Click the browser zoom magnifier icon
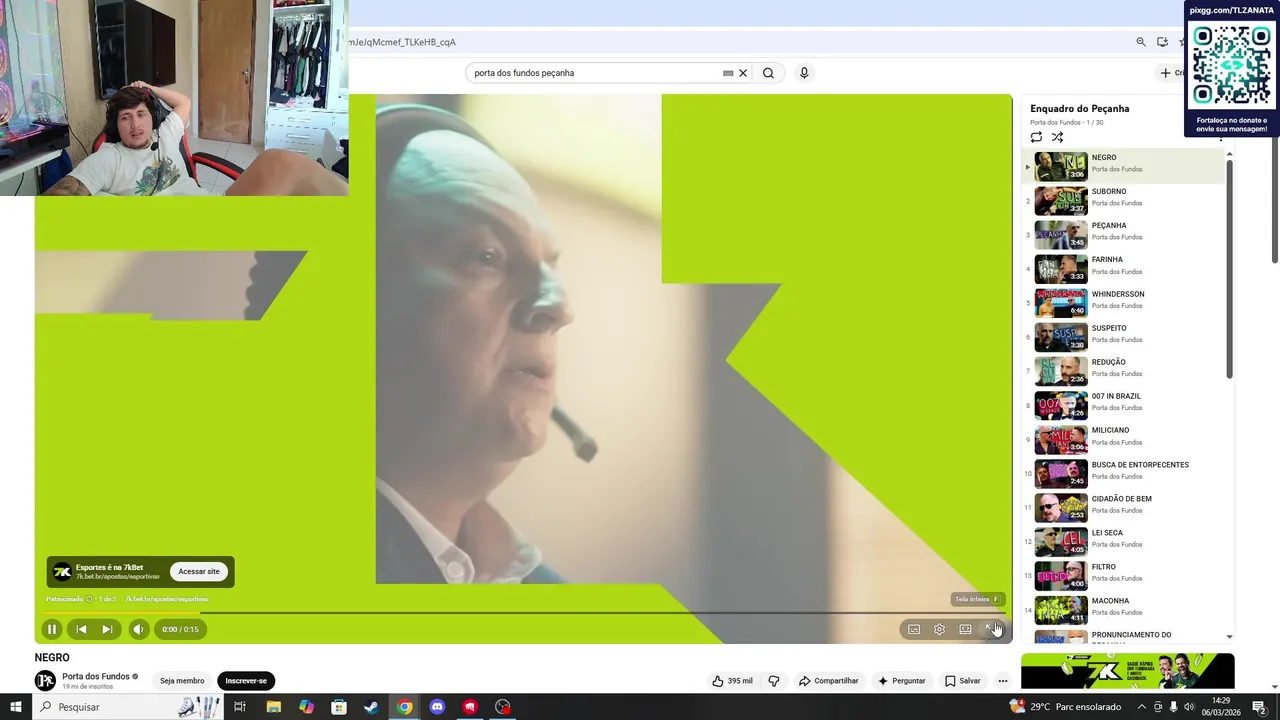The height and width of the screenshot is (720, 1280). [1141, 42]
